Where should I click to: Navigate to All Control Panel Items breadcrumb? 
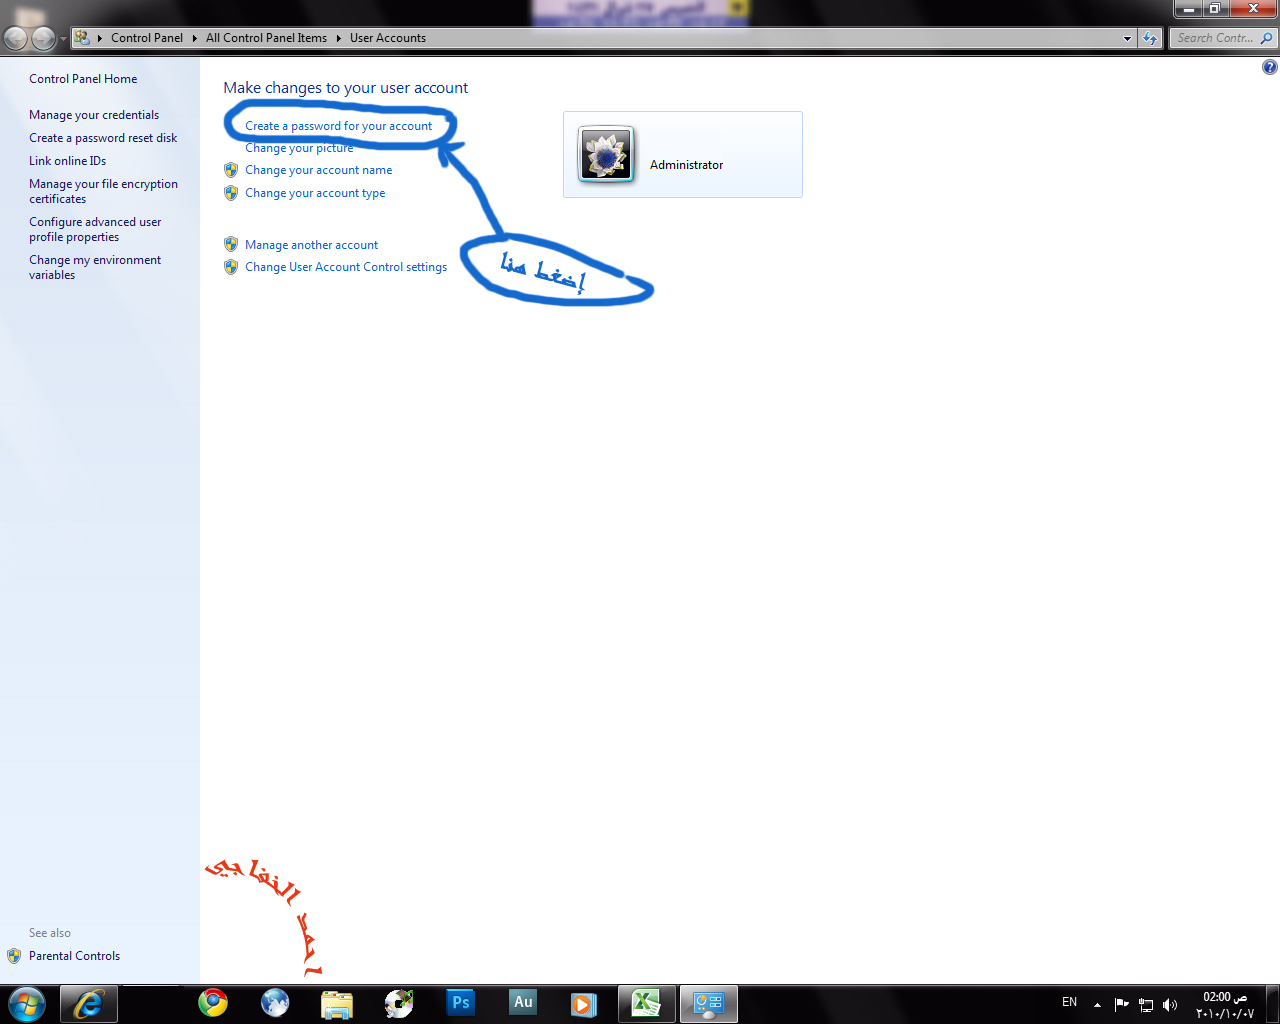pos(266,38)
